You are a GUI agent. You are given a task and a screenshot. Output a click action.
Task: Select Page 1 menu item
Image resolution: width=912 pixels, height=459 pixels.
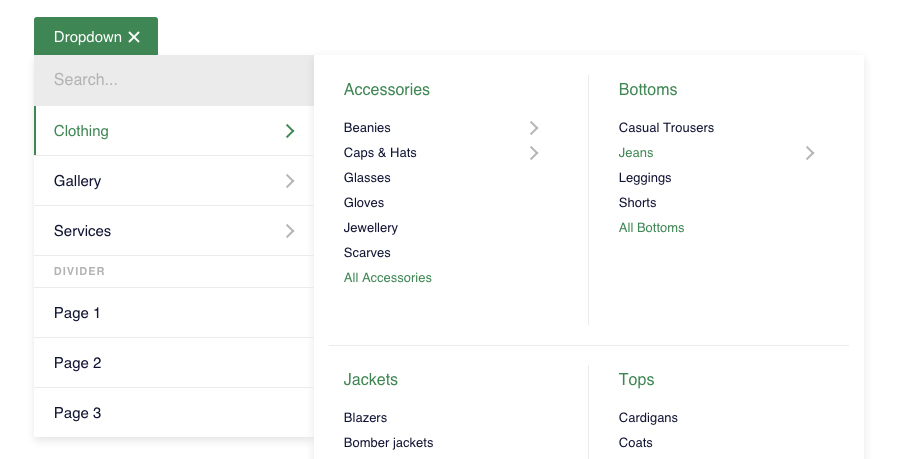point(77,313)
